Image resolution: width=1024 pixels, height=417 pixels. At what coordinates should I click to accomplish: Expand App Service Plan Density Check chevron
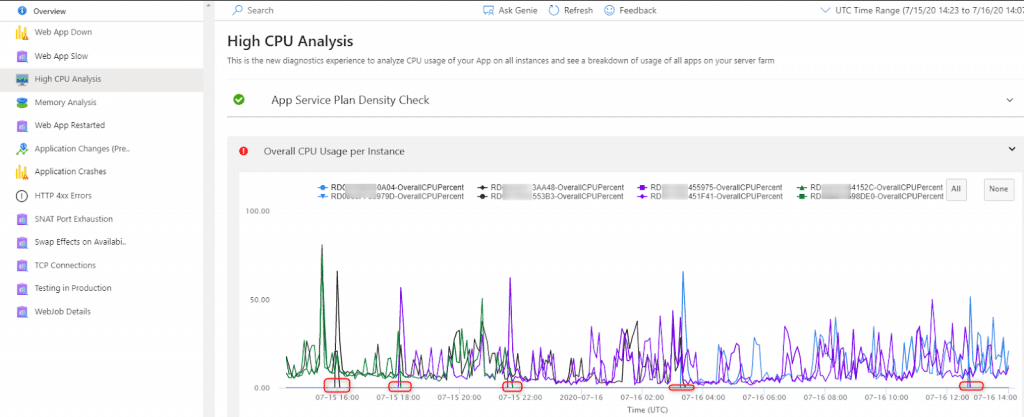(1010, 100)
